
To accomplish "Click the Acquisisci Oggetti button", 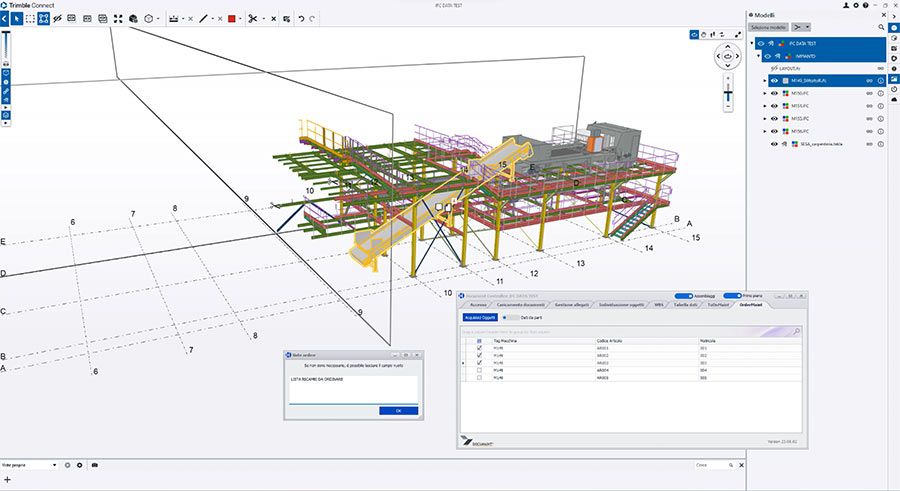I will click(479, 316).
